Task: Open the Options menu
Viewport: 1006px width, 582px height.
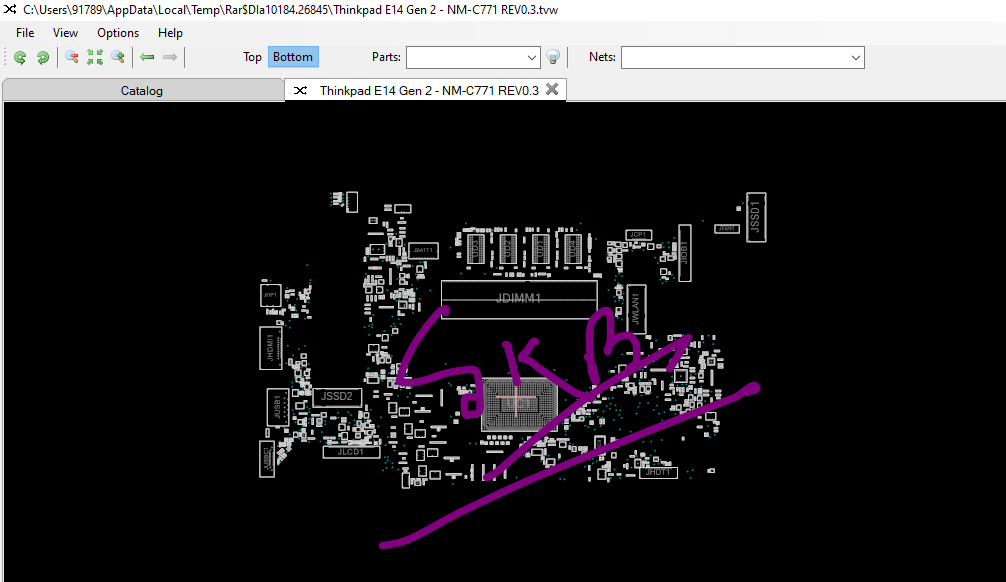Action: 117,33
